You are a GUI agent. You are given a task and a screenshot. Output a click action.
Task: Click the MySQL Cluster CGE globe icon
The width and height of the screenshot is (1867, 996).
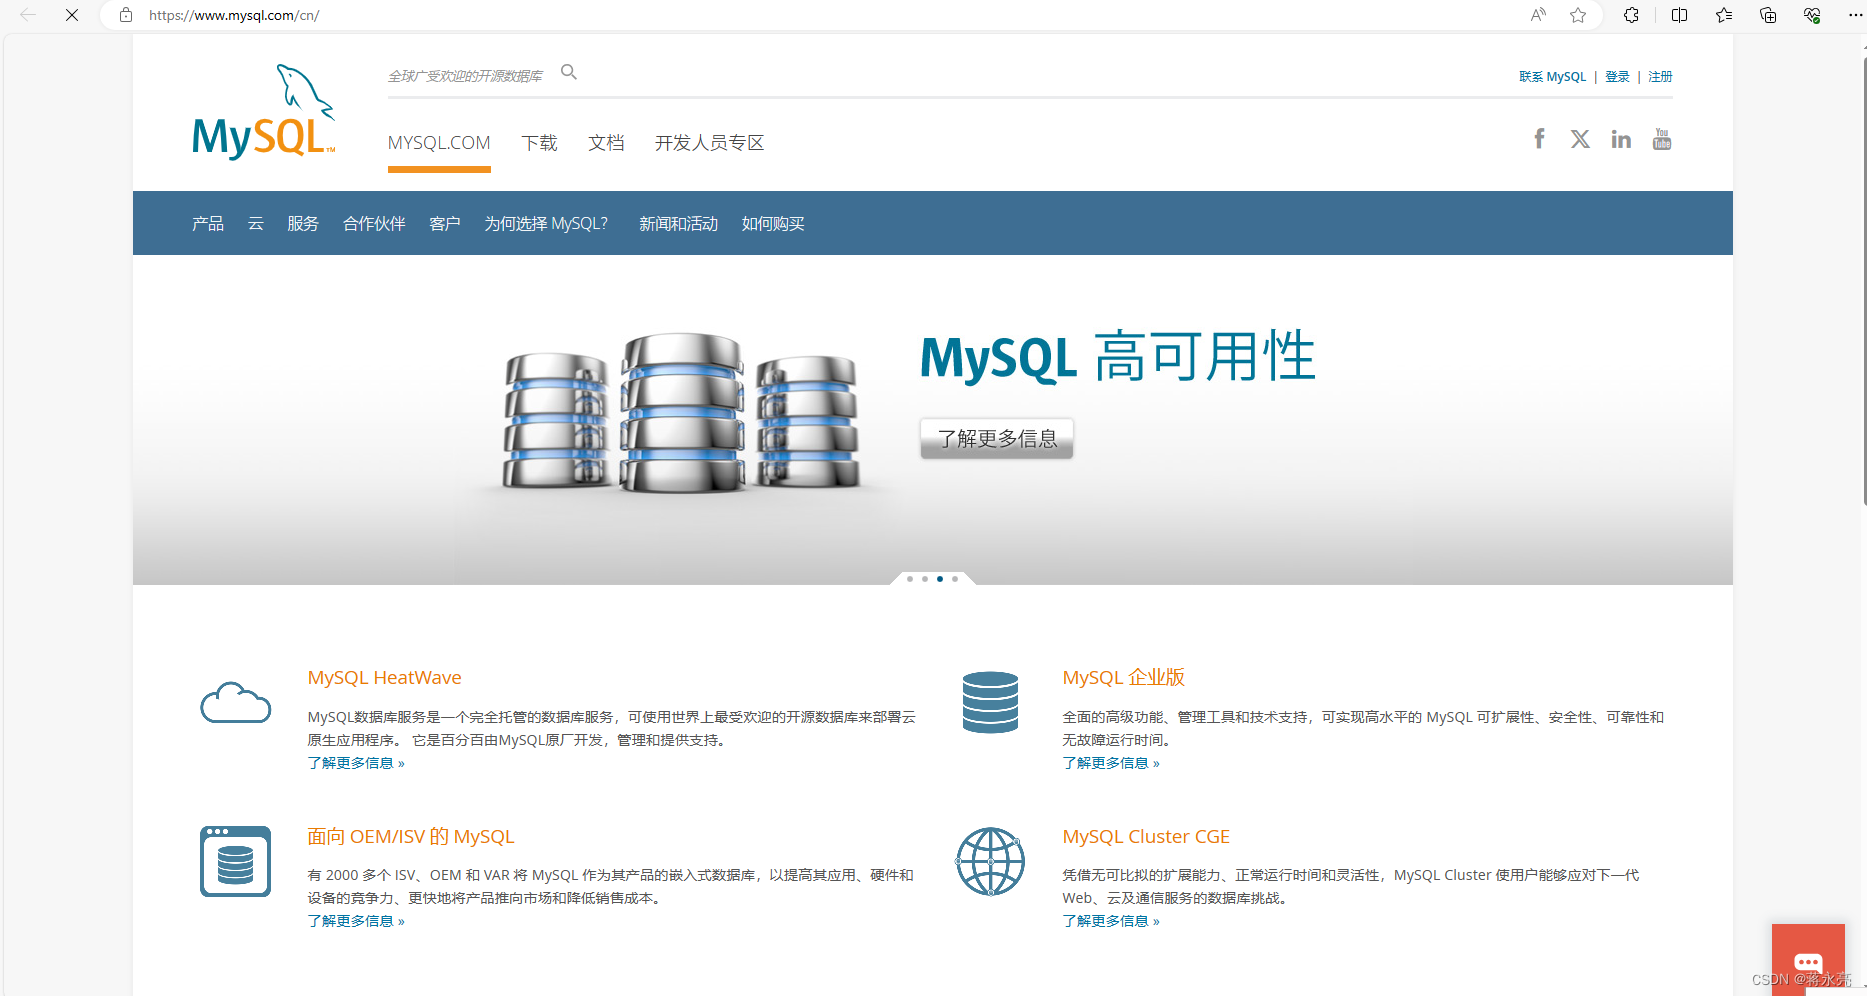(990, 861)
